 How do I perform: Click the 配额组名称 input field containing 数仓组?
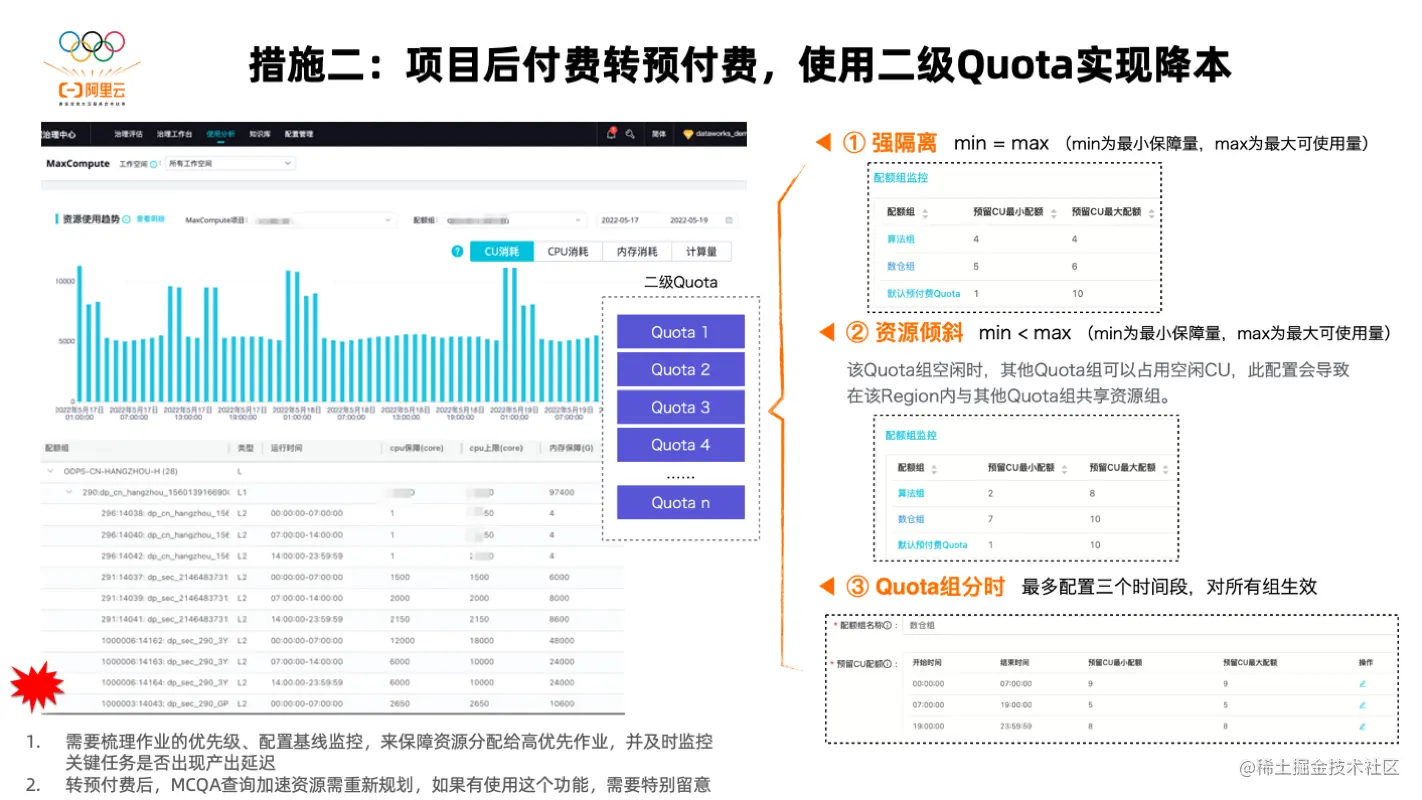(x=1148, y=626)
